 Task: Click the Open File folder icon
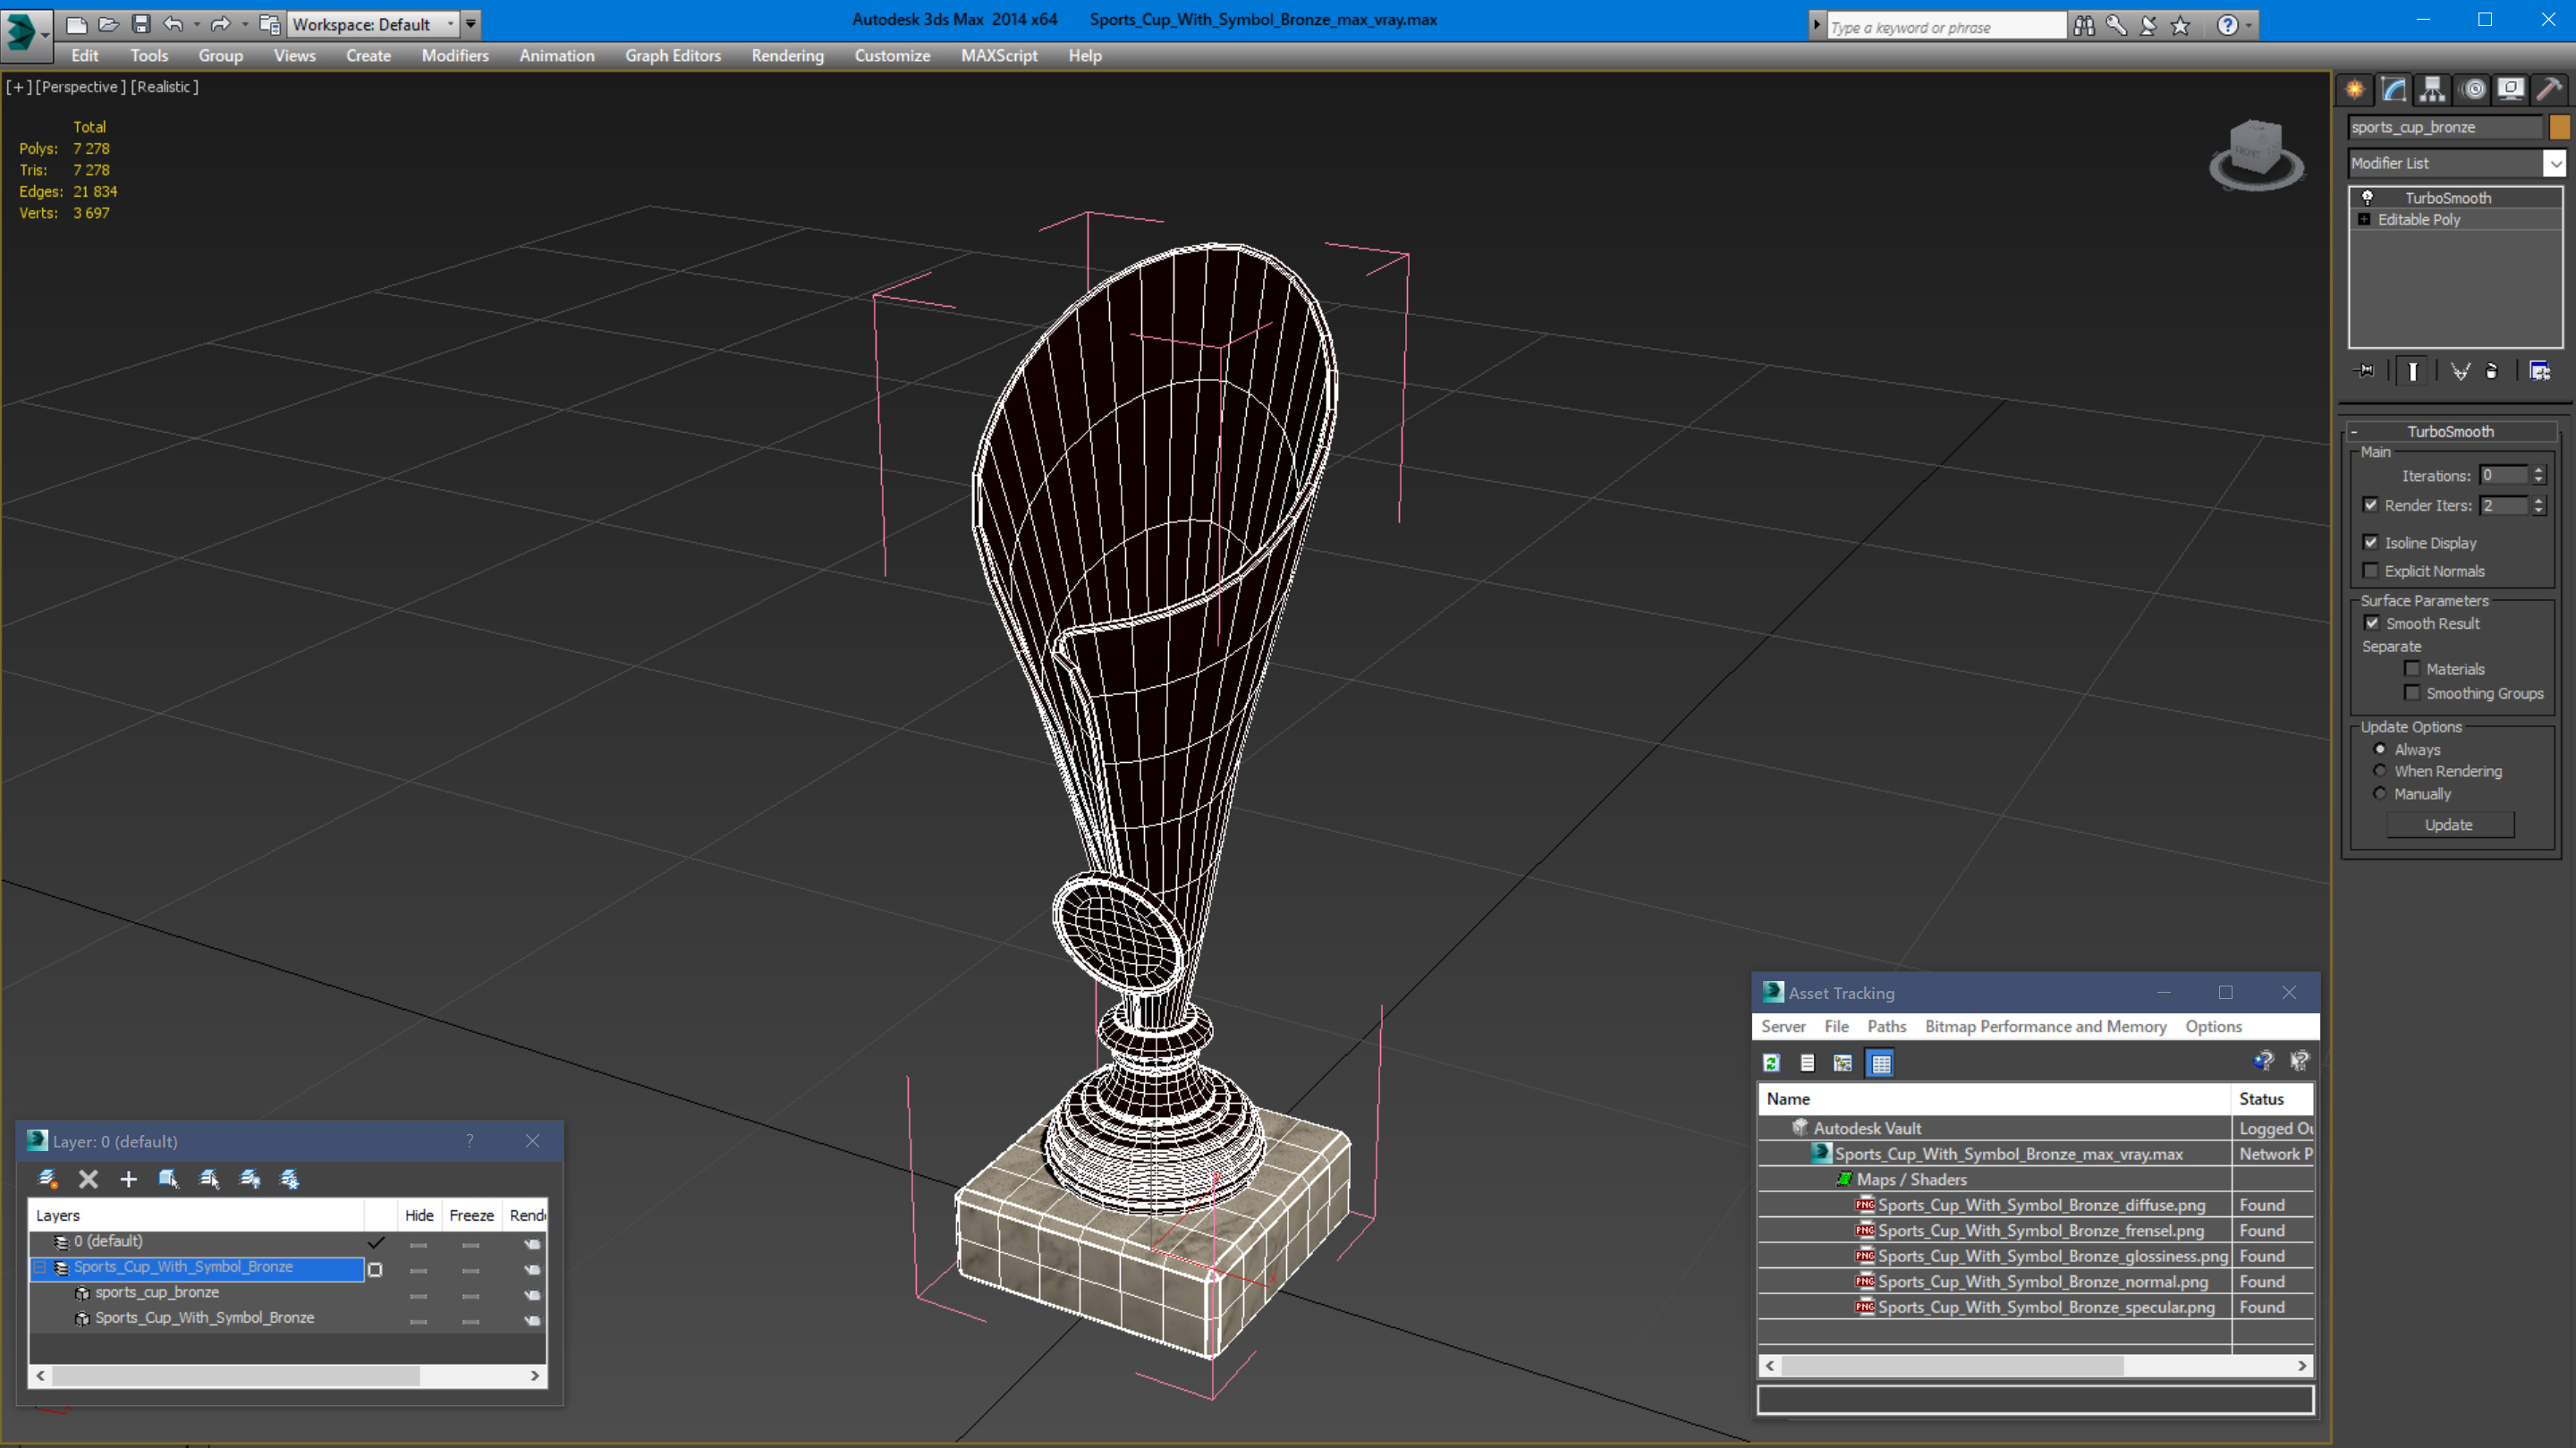108,24
